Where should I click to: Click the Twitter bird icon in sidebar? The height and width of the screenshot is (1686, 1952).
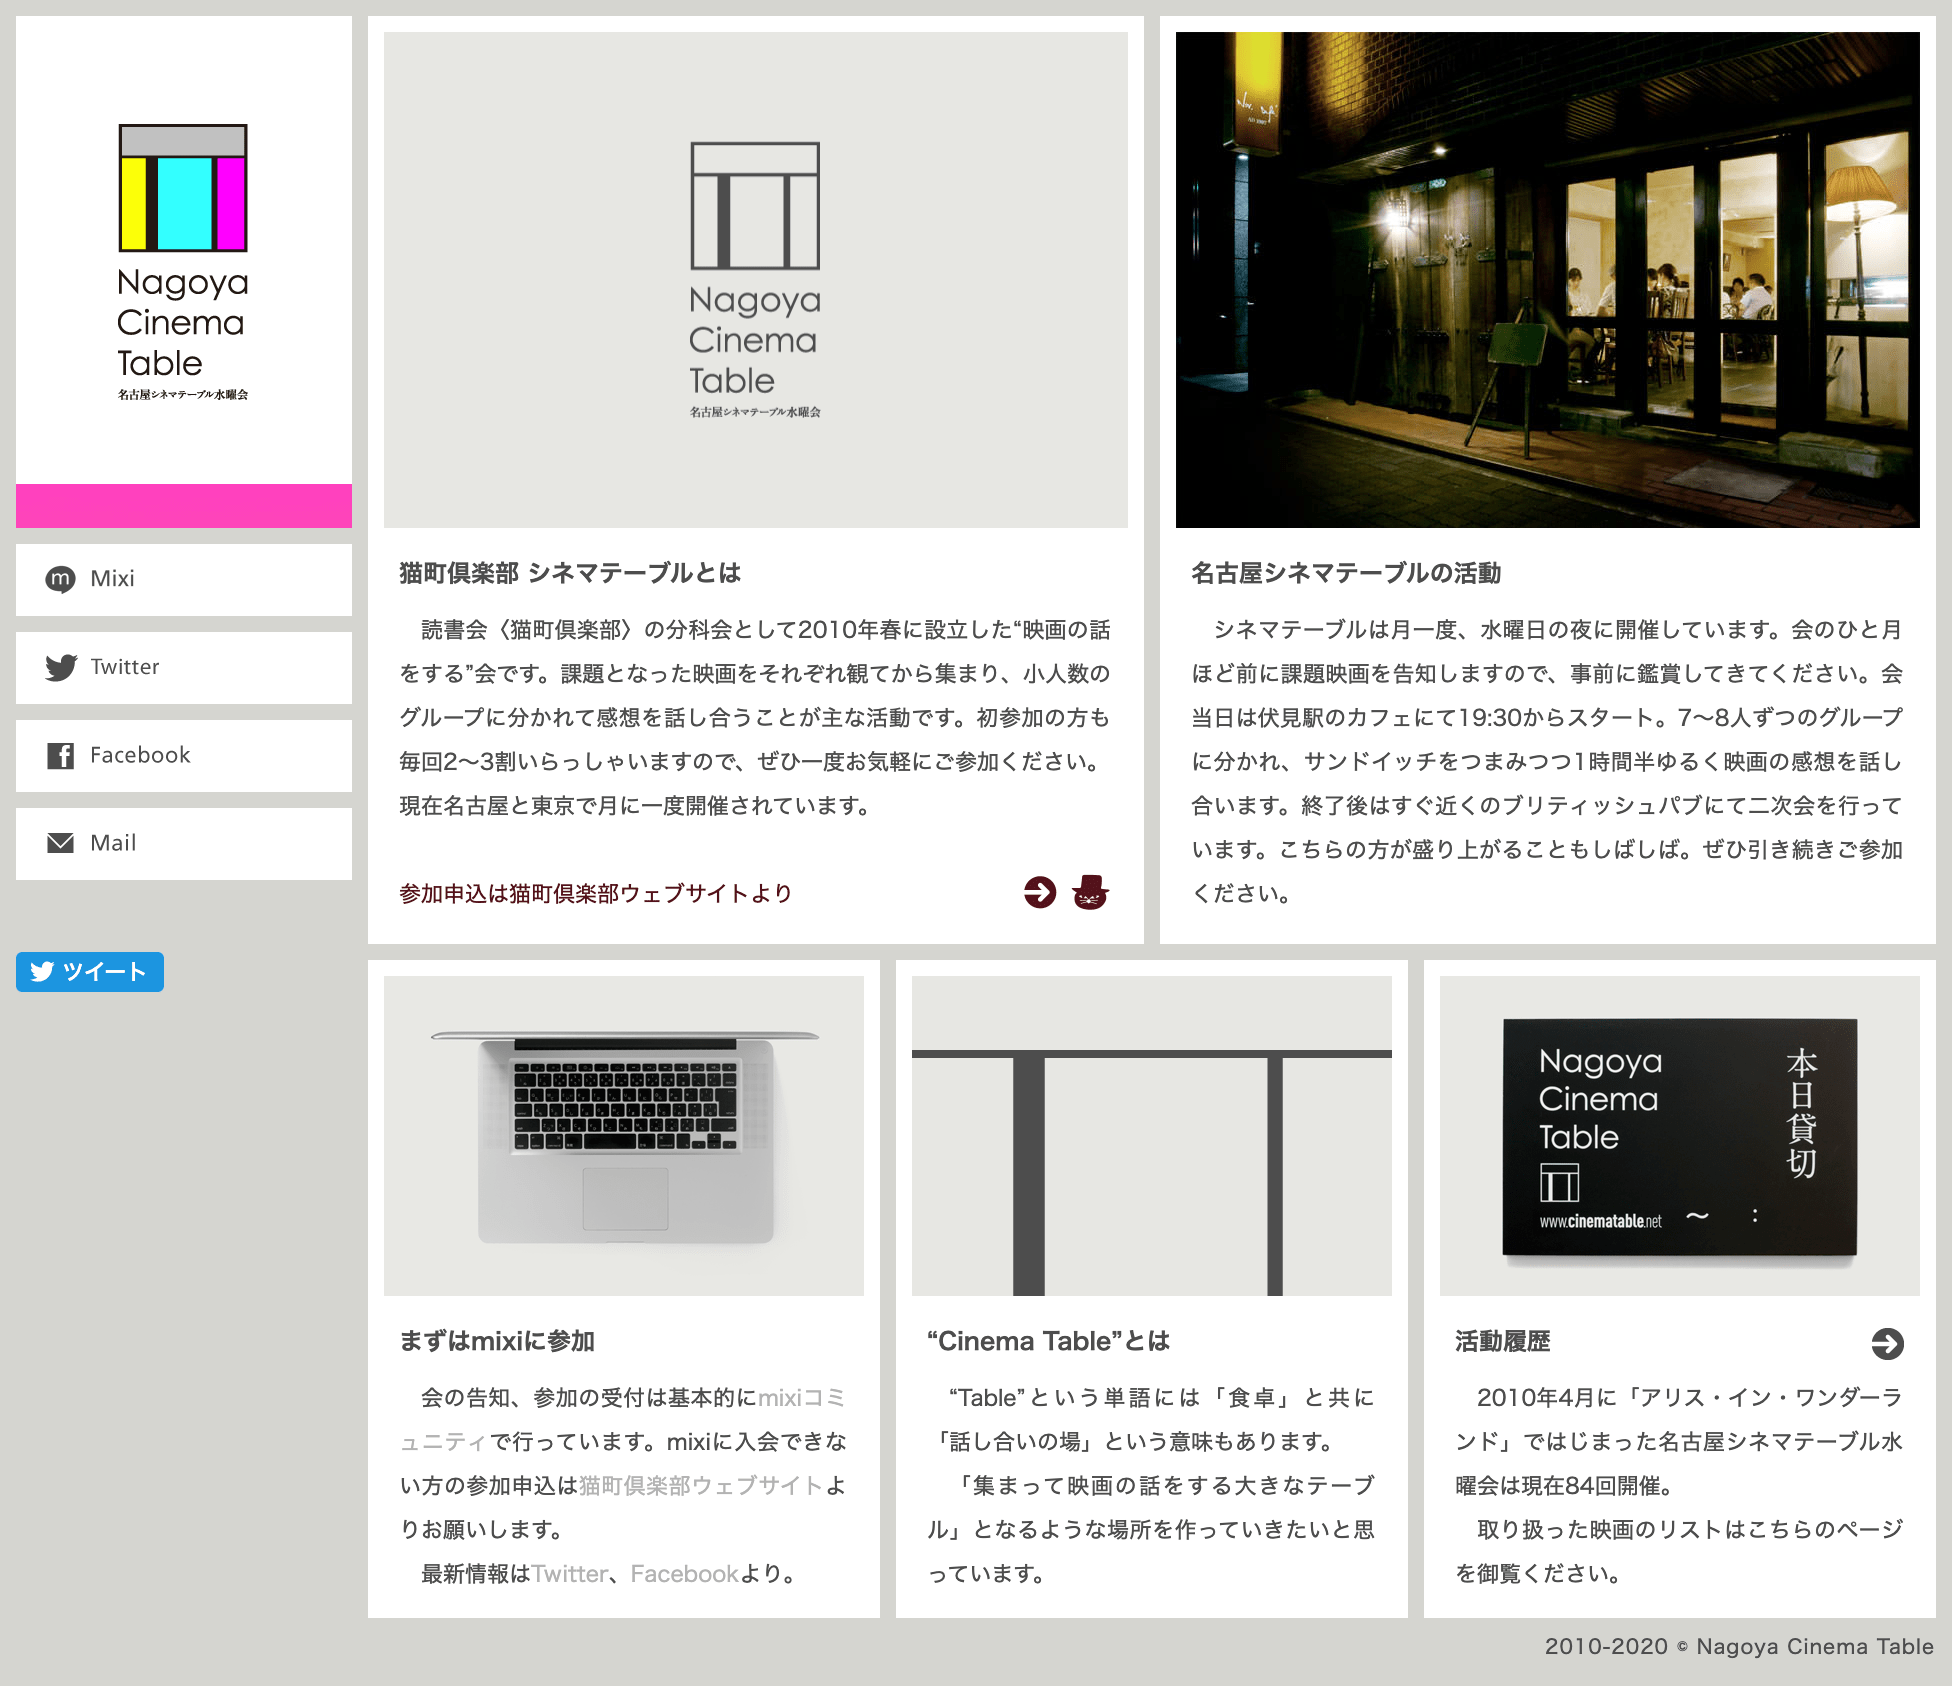pos(62,668)
